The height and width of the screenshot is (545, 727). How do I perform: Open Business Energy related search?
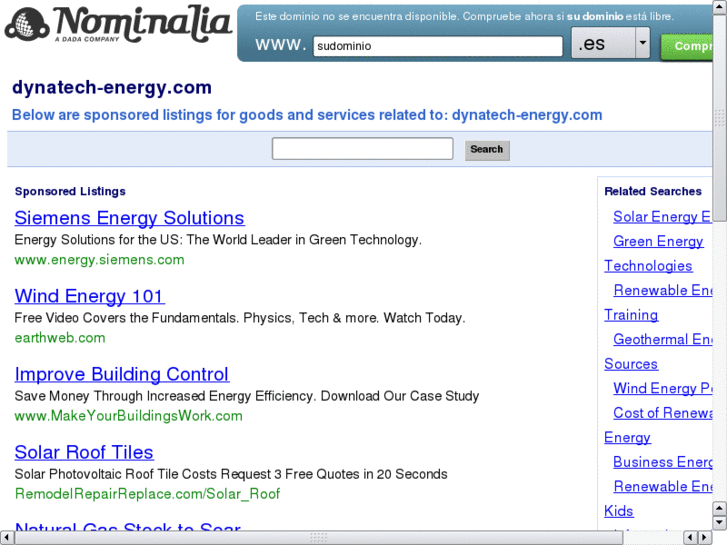[662, 462]
